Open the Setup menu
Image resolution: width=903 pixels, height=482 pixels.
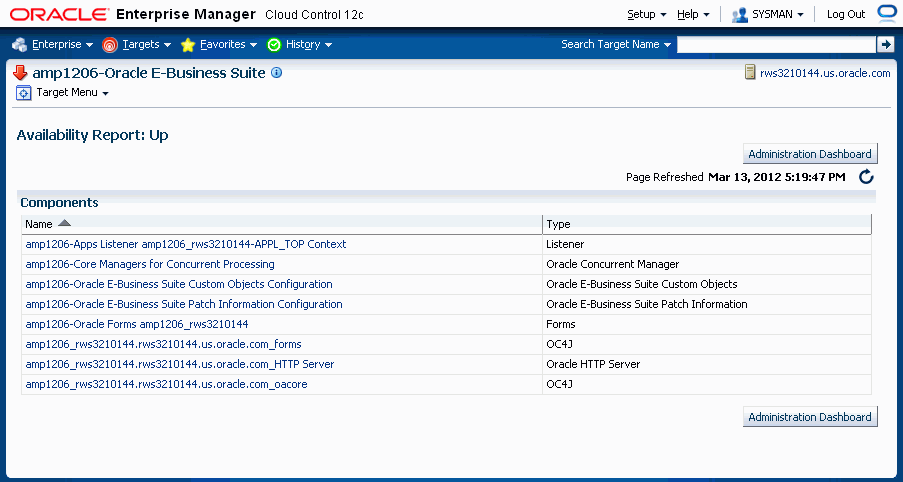647,14
